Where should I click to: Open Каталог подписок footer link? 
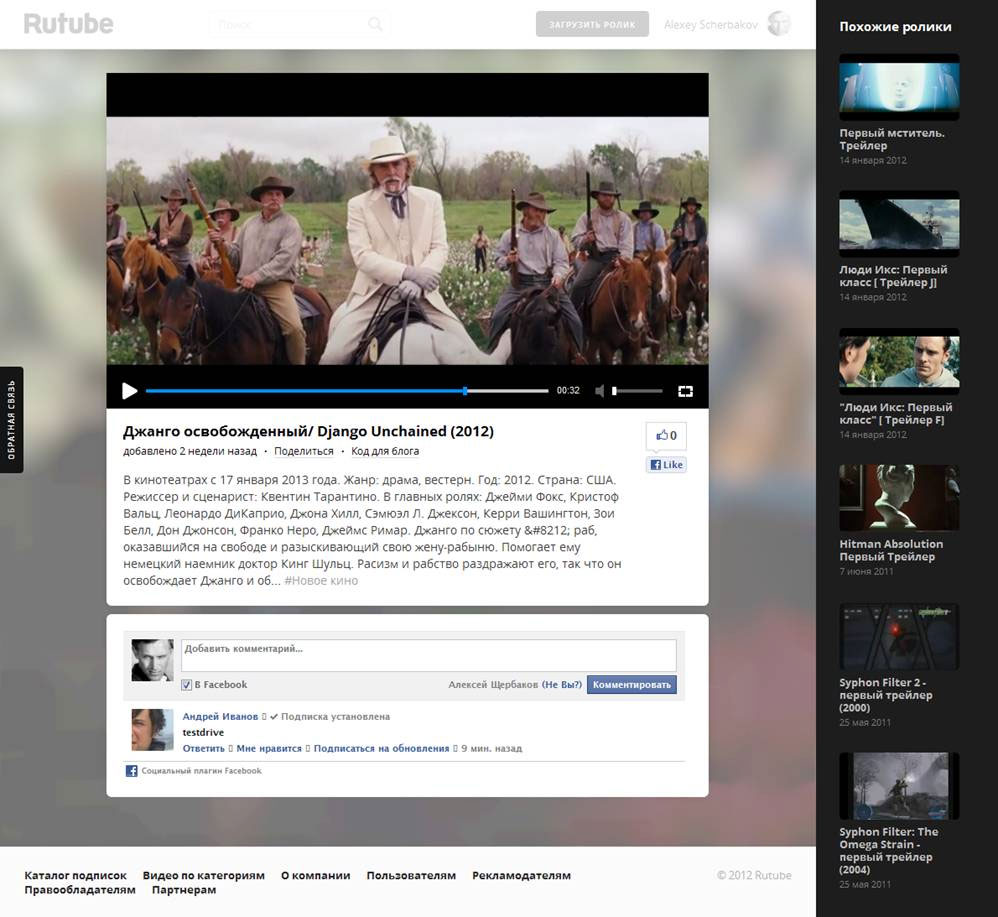tap(76, 876)
